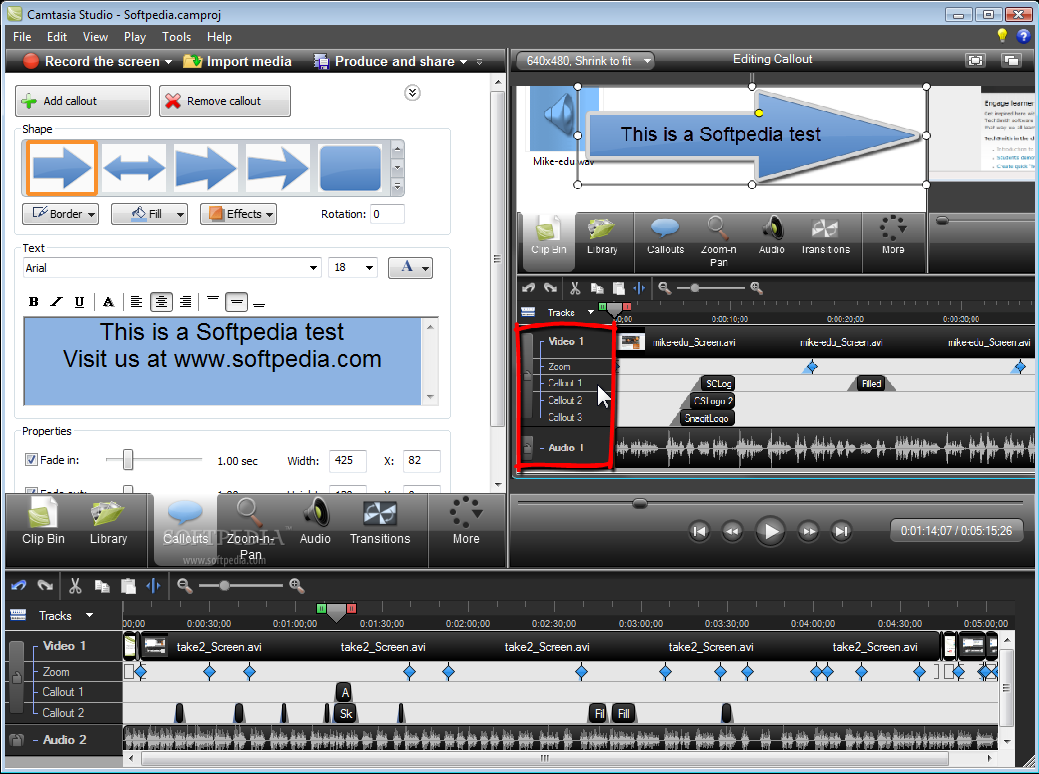
Task: Click the full screen preview icon
Action: (975, 61)
